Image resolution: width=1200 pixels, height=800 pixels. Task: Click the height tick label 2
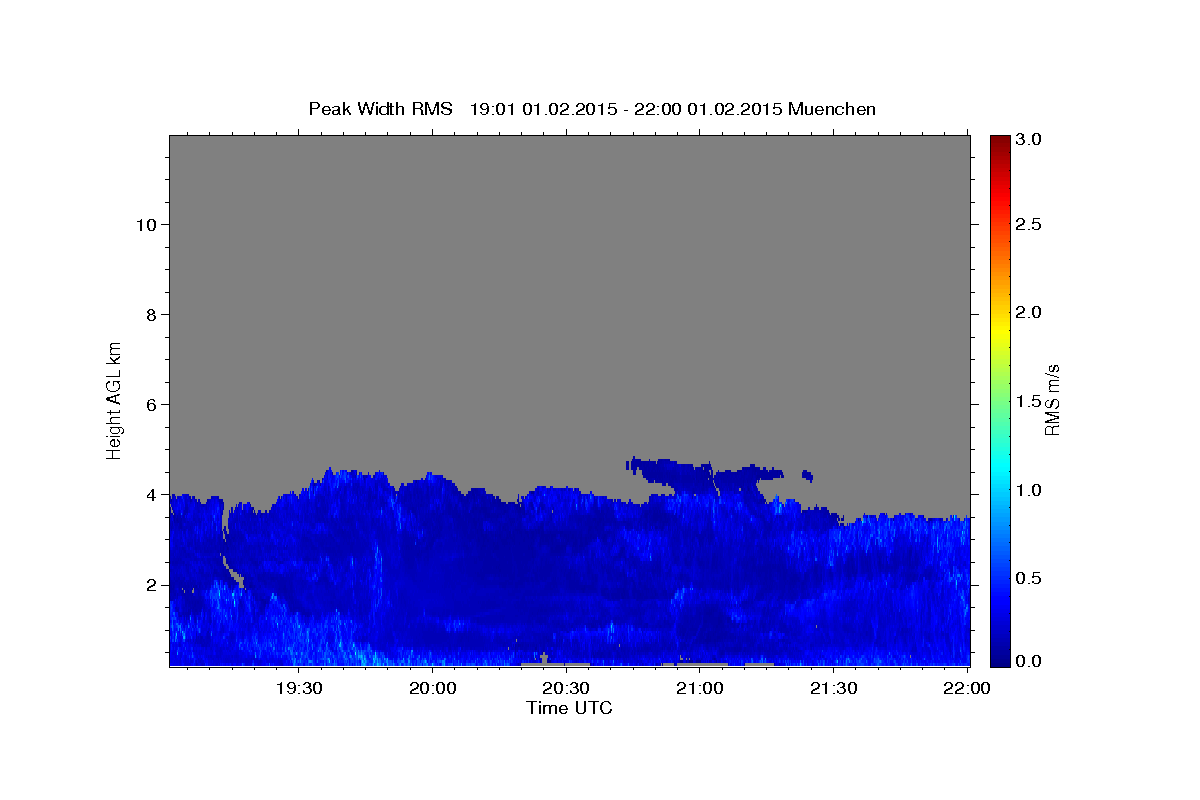[152, 585]
